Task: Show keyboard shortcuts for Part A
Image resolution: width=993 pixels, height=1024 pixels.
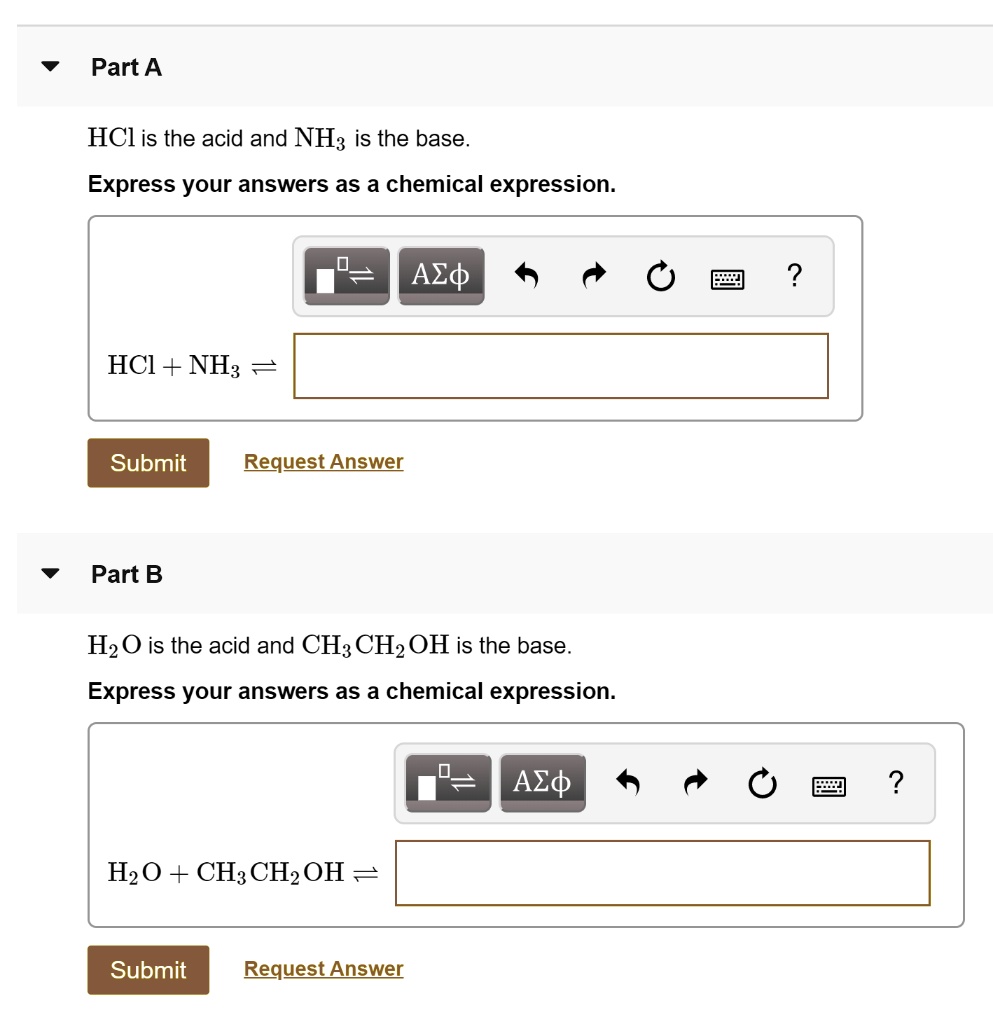Action: pos(727,277)
